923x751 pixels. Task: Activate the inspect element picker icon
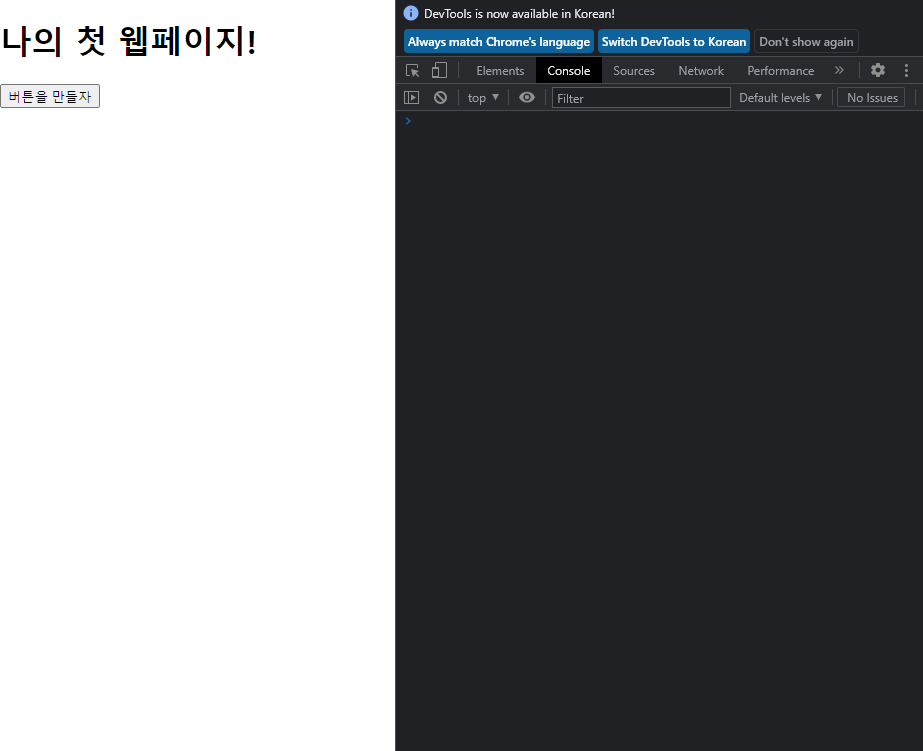(413, 71)
